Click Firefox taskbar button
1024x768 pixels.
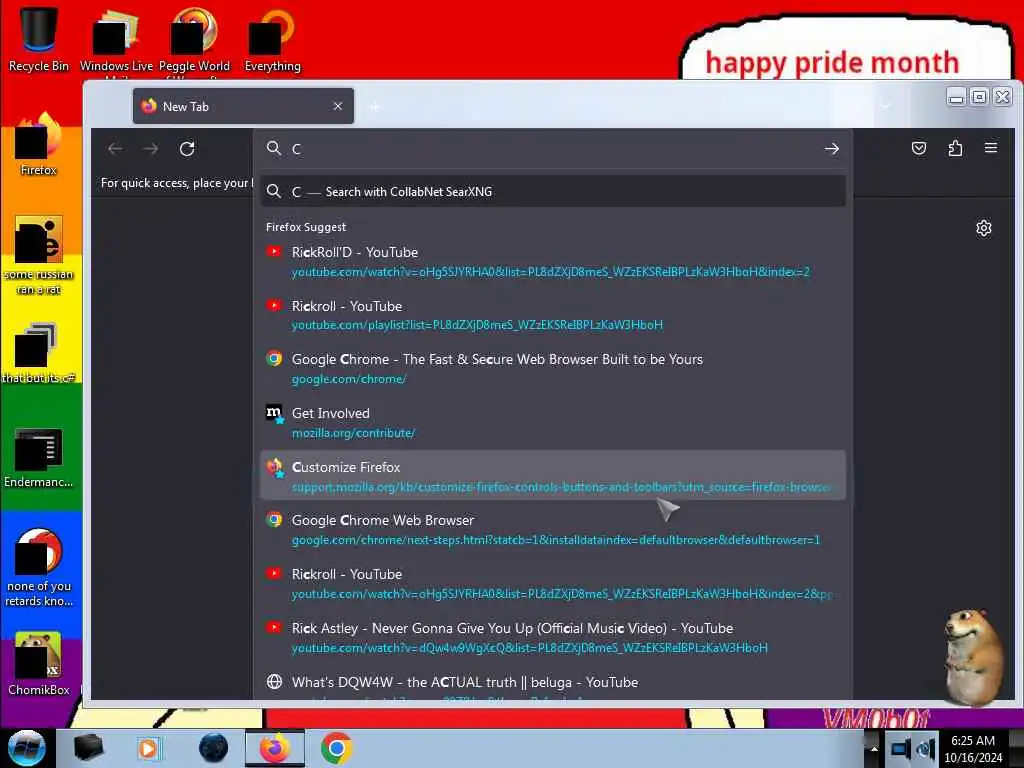274,748
